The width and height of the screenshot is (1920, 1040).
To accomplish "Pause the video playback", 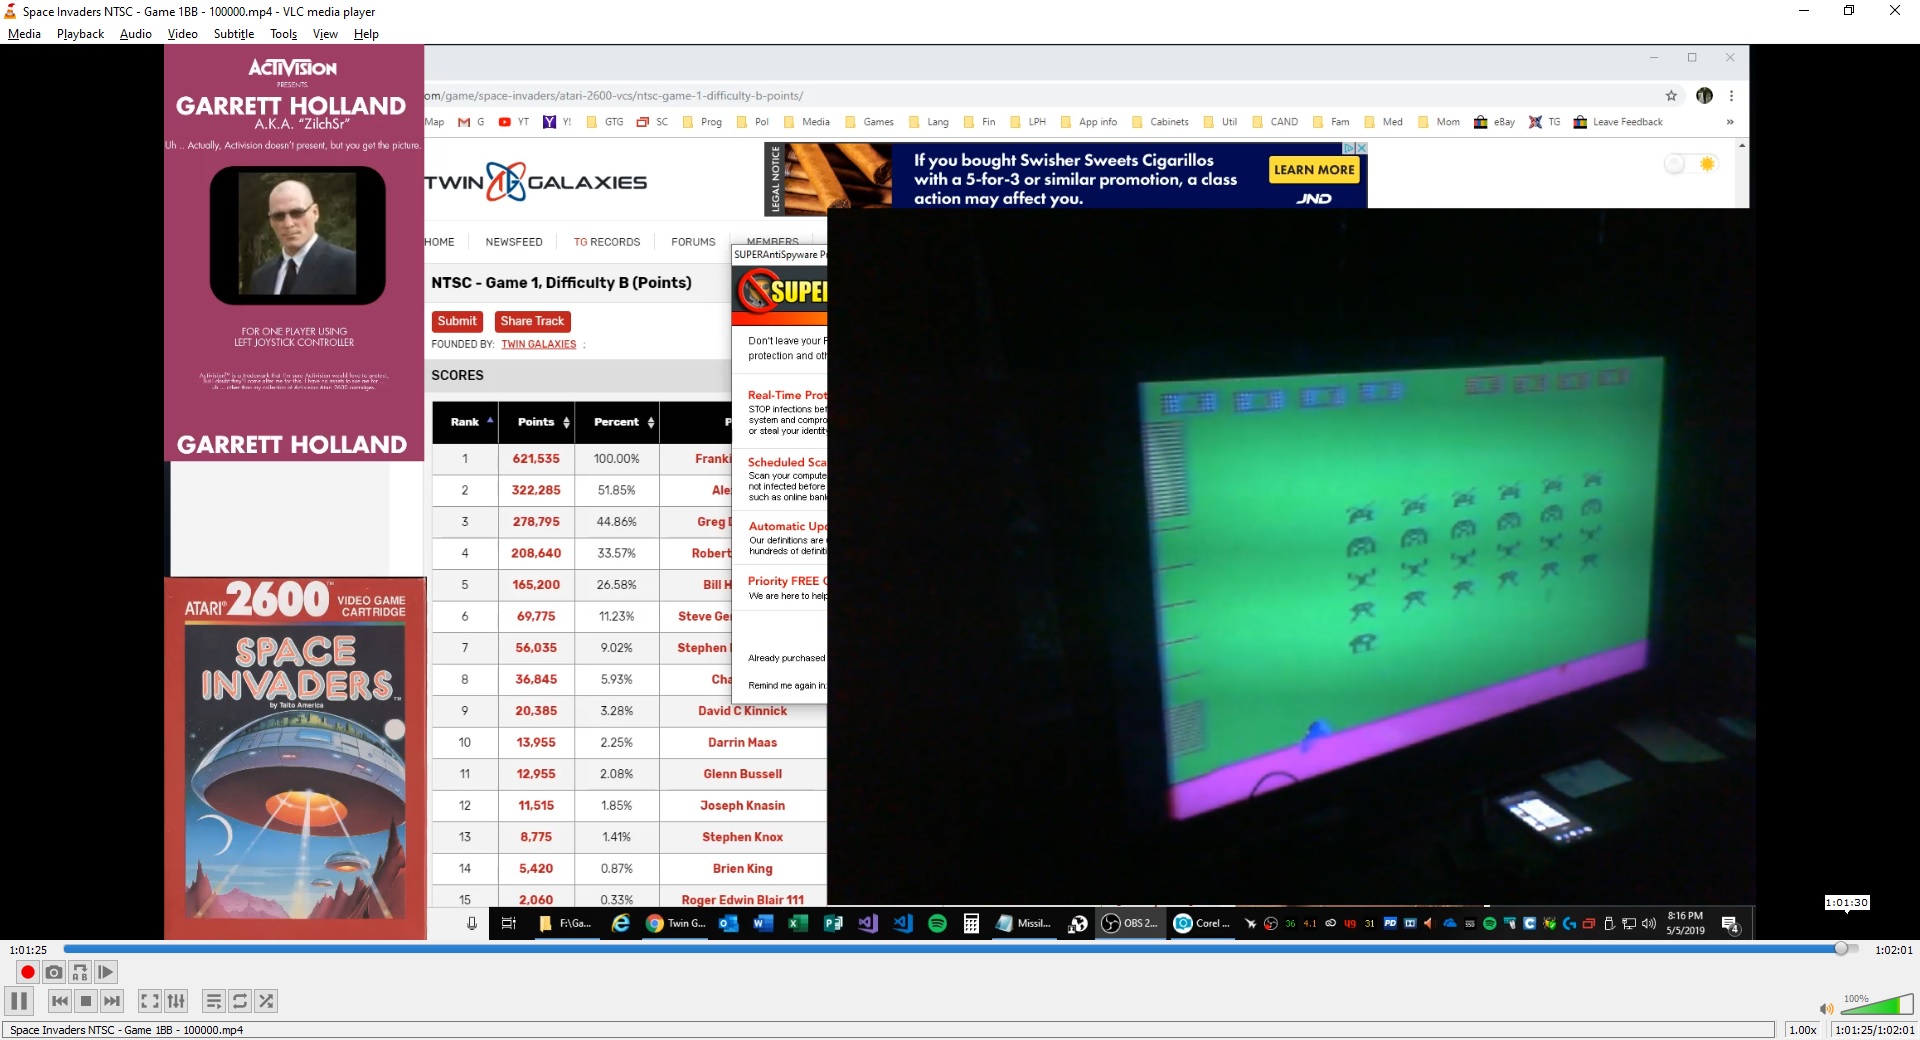I will tap(19, 1001).
